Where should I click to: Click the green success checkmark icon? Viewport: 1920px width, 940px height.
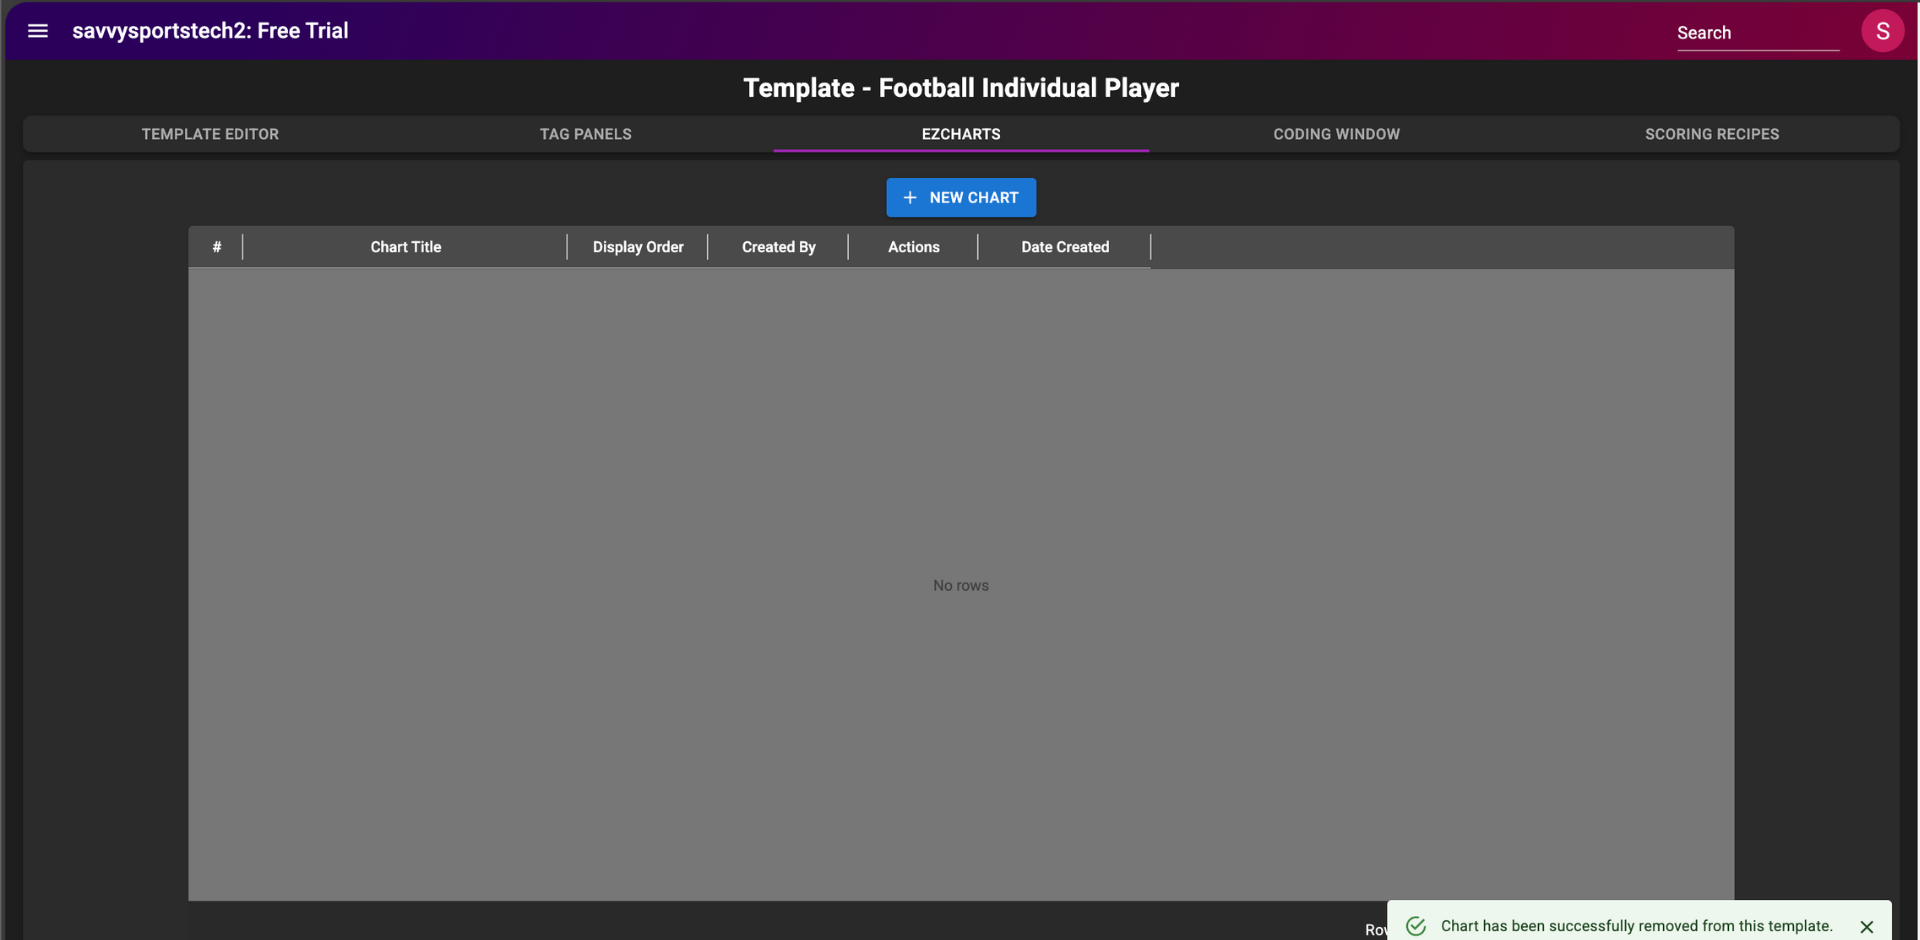pyautogui.click(x=1416, y=926)
